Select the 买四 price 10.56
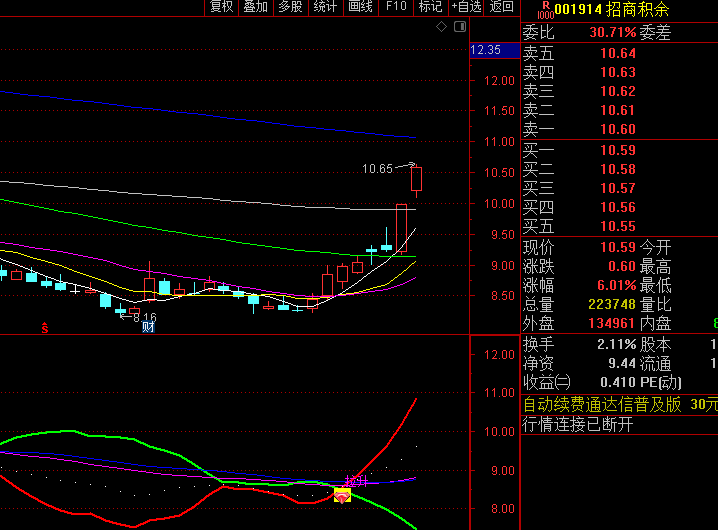Image resolution: width=718 pixels, height=530 pixels. point(618,208)
